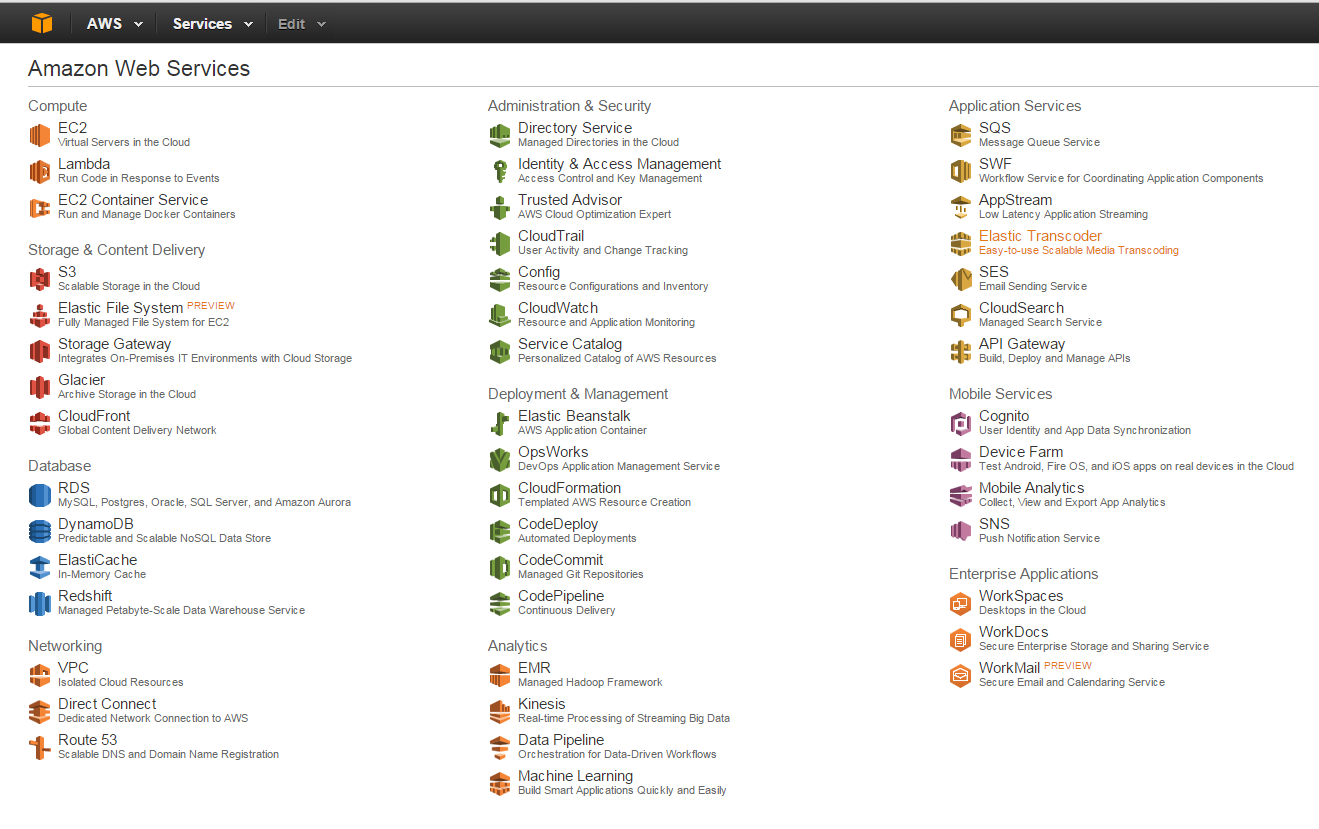
Task: Click the AWS orange cube logo
Action: (x=41, y=23)
